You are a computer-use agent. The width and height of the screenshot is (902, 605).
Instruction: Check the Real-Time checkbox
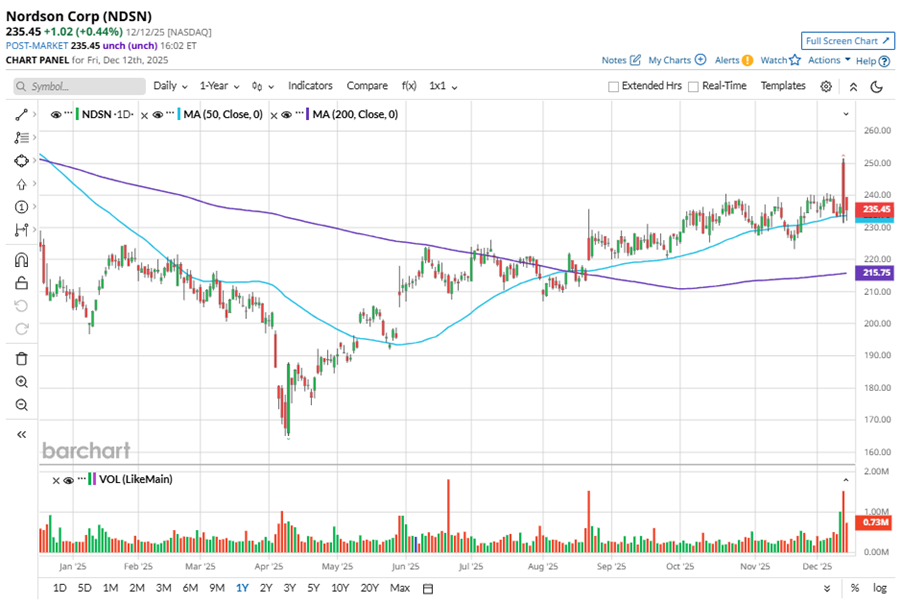[692, 86]
